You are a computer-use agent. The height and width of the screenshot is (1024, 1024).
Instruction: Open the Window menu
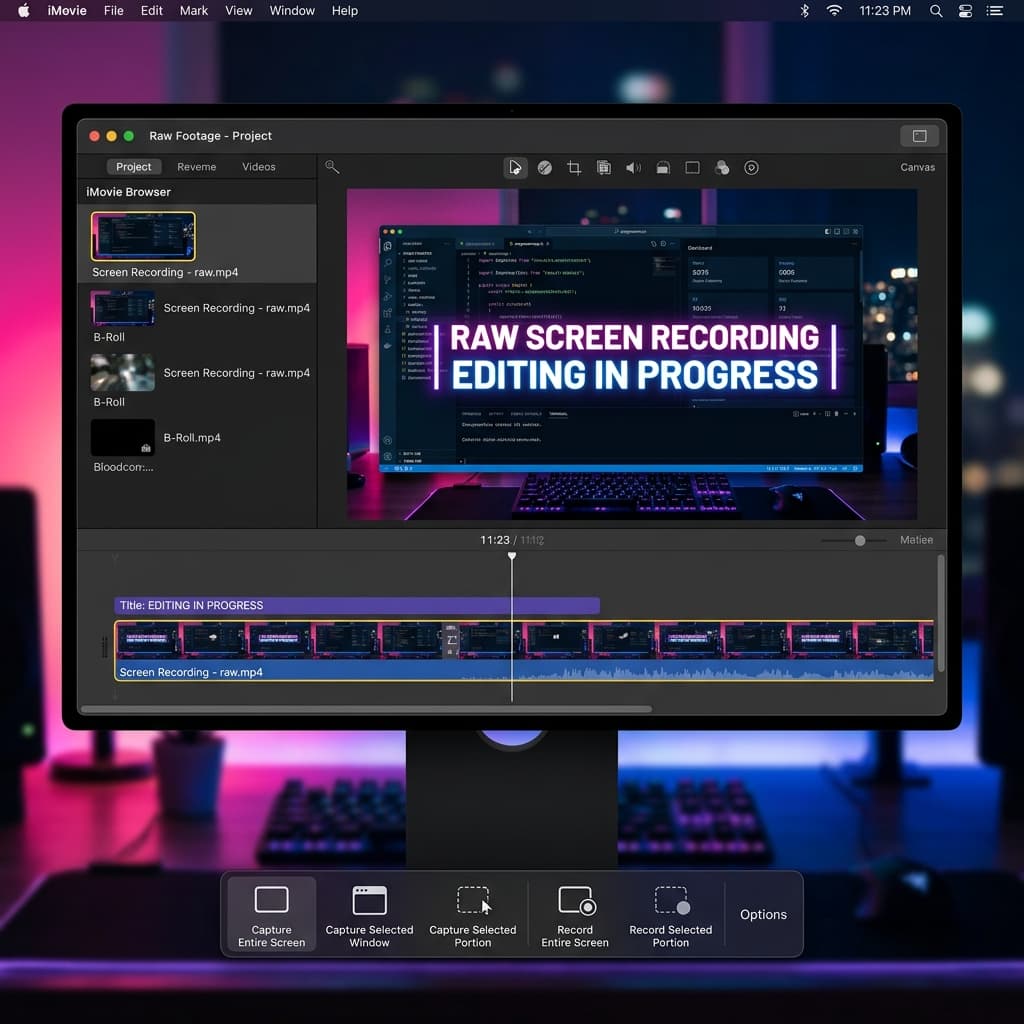tap(292, 11)
